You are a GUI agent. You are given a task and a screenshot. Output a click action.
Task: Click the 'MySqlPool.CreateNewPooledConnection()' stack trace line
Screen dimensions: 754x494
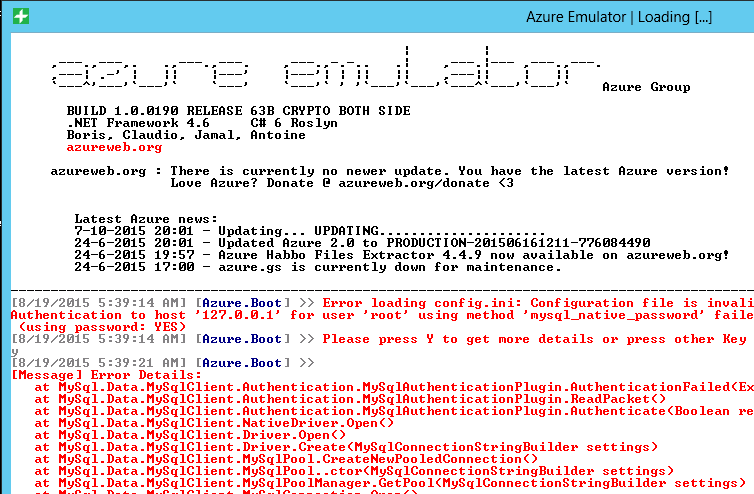286,459
